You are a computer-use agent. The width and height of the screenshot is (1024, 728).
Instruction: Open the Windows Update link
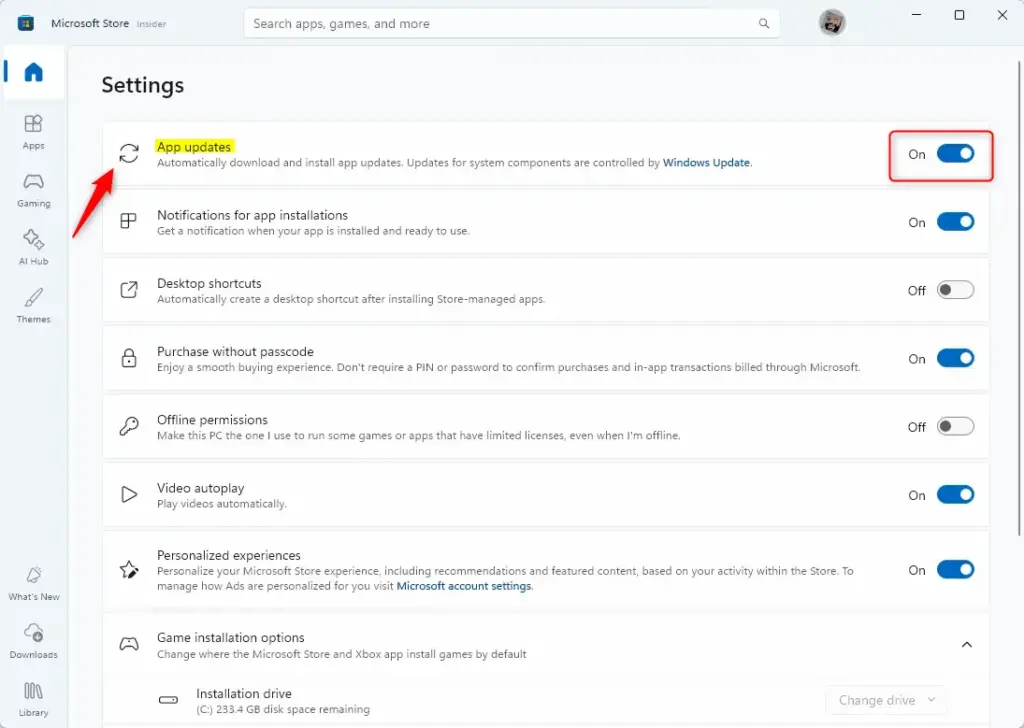(x=706, y=163)
